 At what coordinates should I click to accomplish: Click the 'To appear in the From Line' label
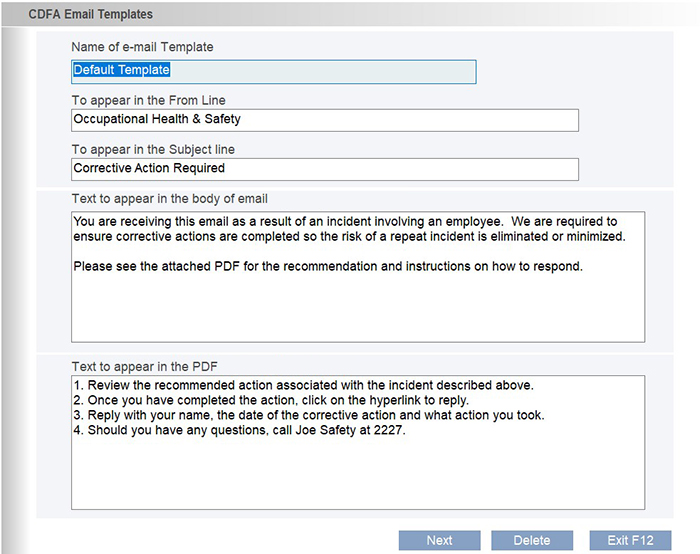coord(148,100)
